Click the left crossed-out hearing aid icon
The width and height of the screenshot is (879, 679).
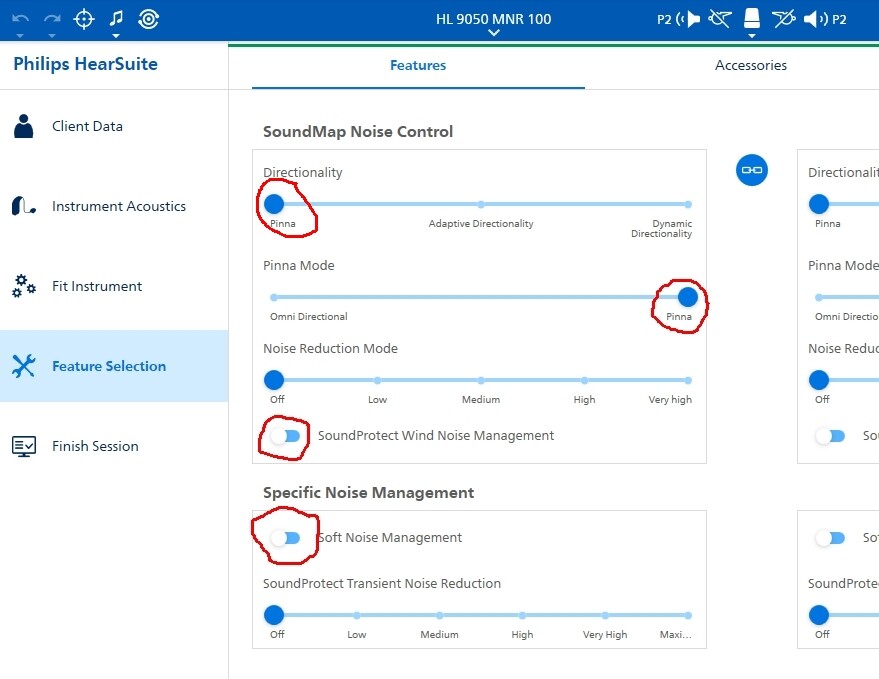(720, 19)
